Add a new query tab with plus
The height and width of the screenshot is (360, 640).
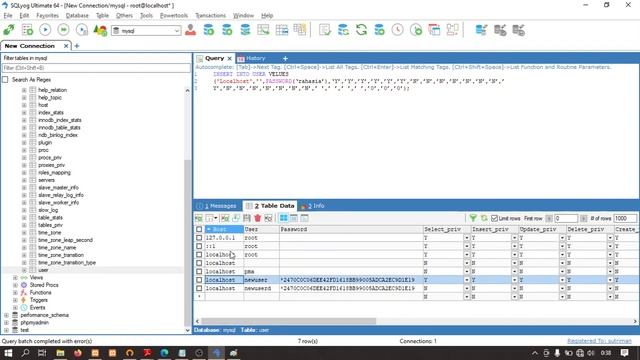(285, 58)
